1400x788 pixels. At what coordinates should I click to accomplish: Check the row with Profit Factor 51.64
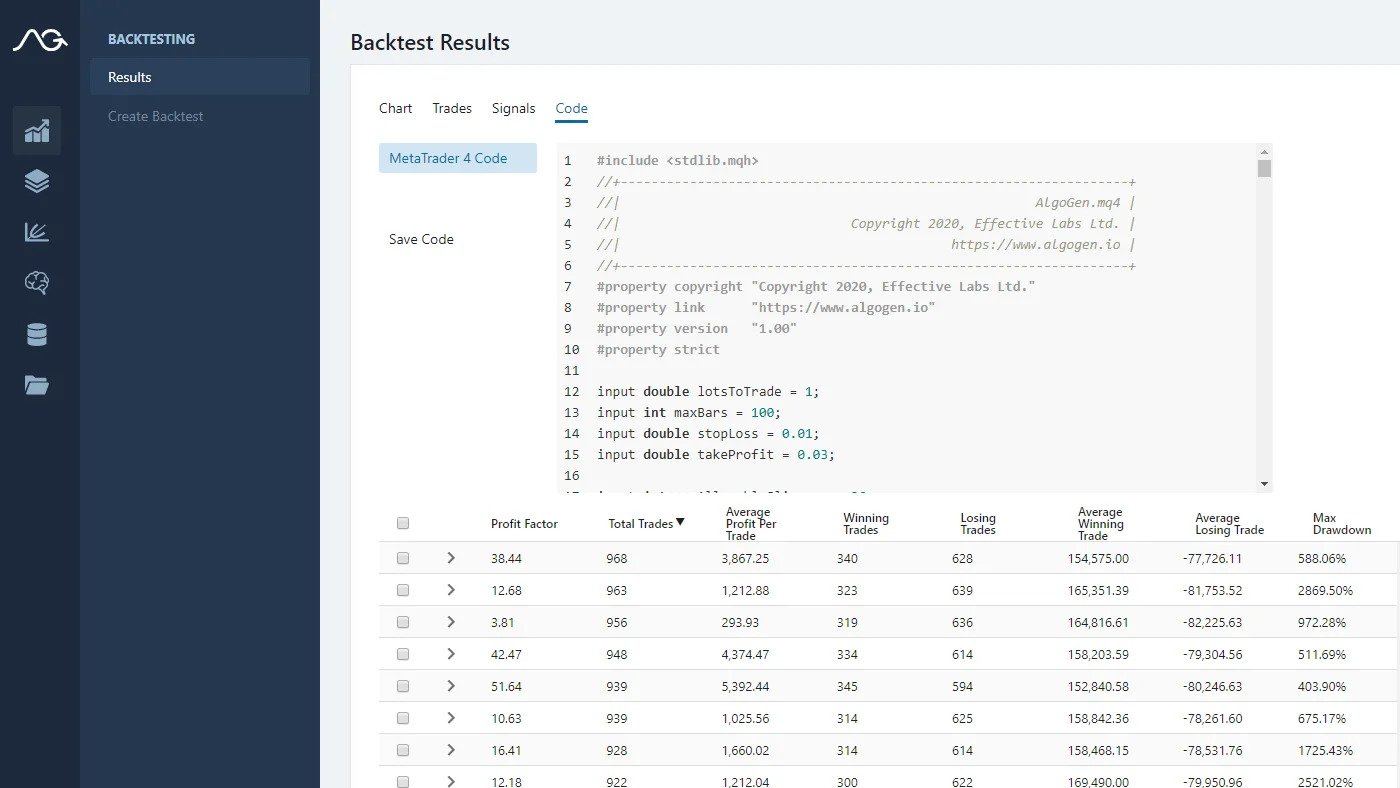[403, 686]
